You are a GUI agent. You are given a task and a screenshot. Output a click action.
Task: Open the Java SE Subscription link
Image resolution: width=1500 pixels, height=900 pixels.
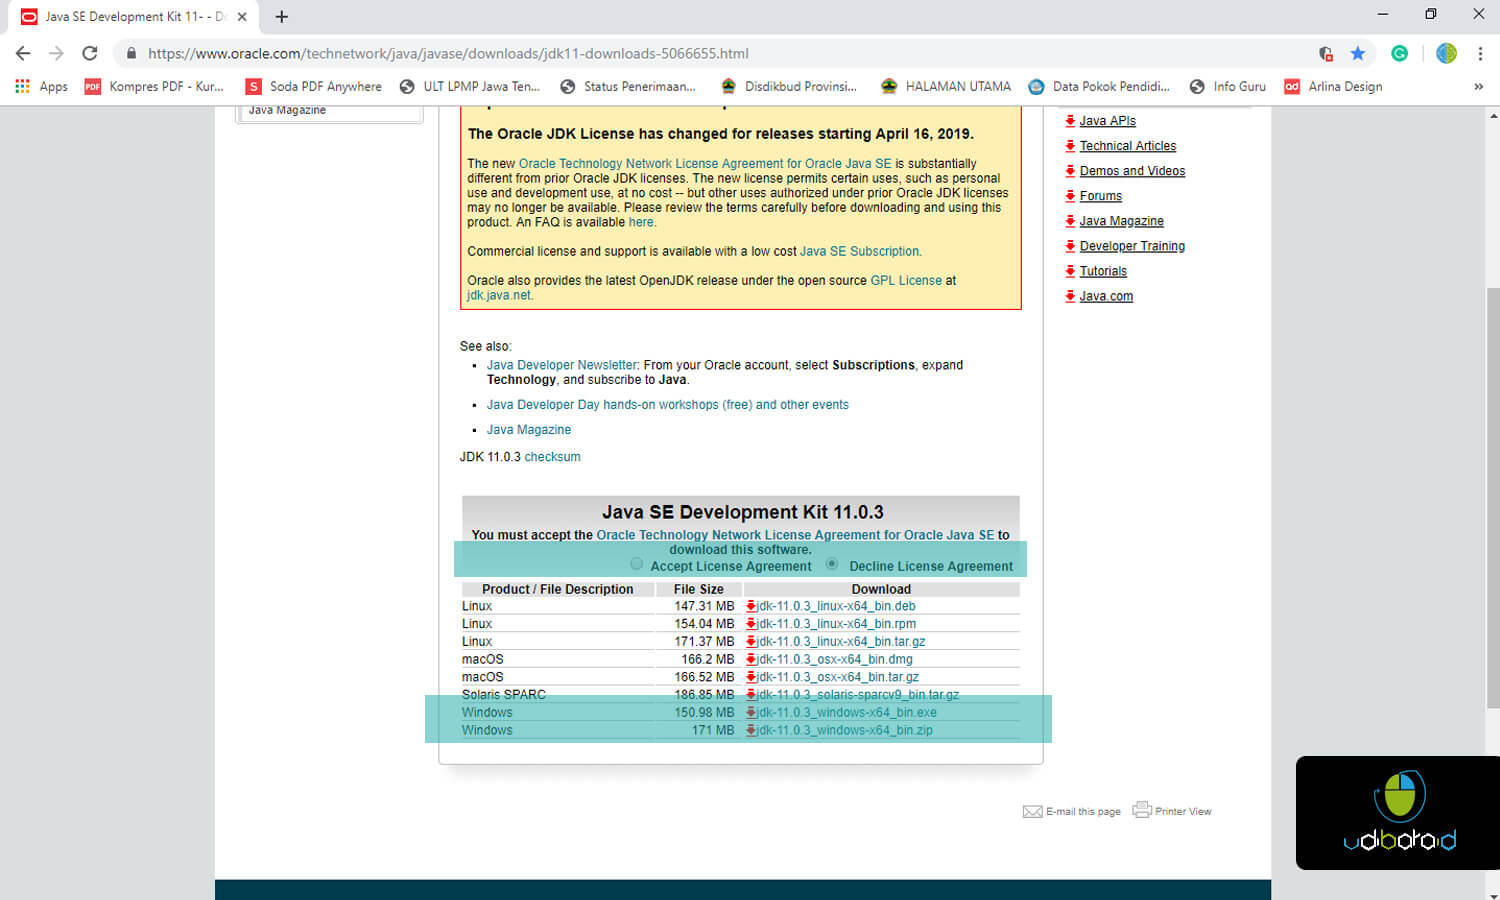pyautogui.click(x=860, y=252)
